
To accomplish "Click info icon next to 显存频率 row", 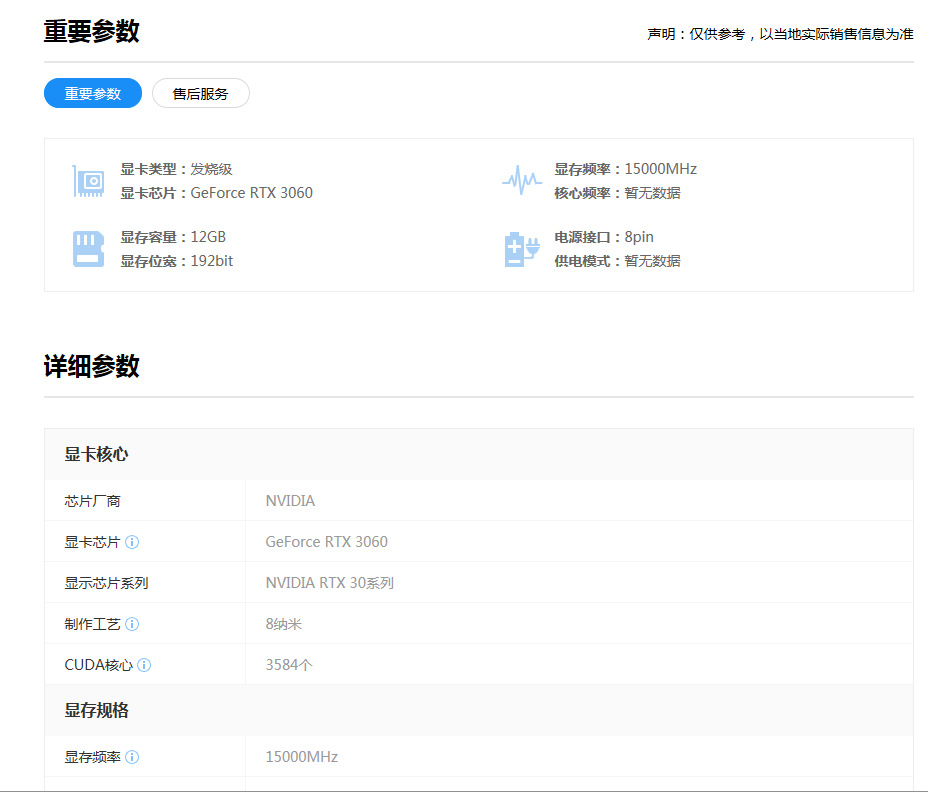I will (x=132, y=757).
